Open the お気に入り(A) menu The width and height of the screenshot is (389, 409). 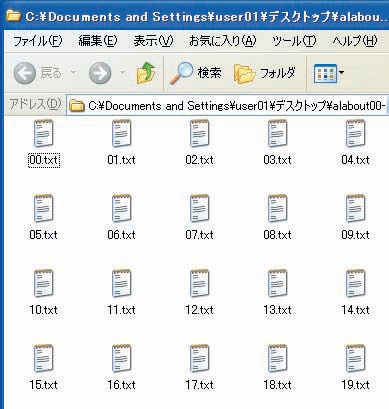222,41
